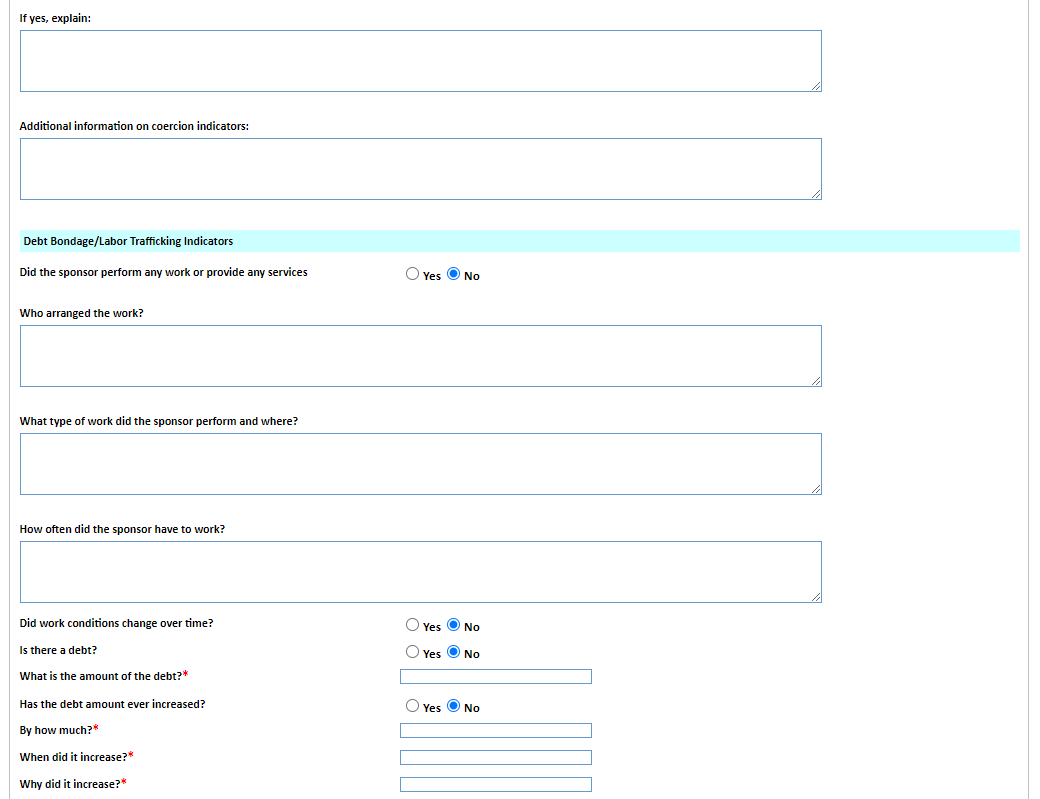Image resolution: width=1040 pixels, height=799 pixels.
Task: Click 'What type of work did the sponsor perform' label
Action: click(x=159, y=421)
